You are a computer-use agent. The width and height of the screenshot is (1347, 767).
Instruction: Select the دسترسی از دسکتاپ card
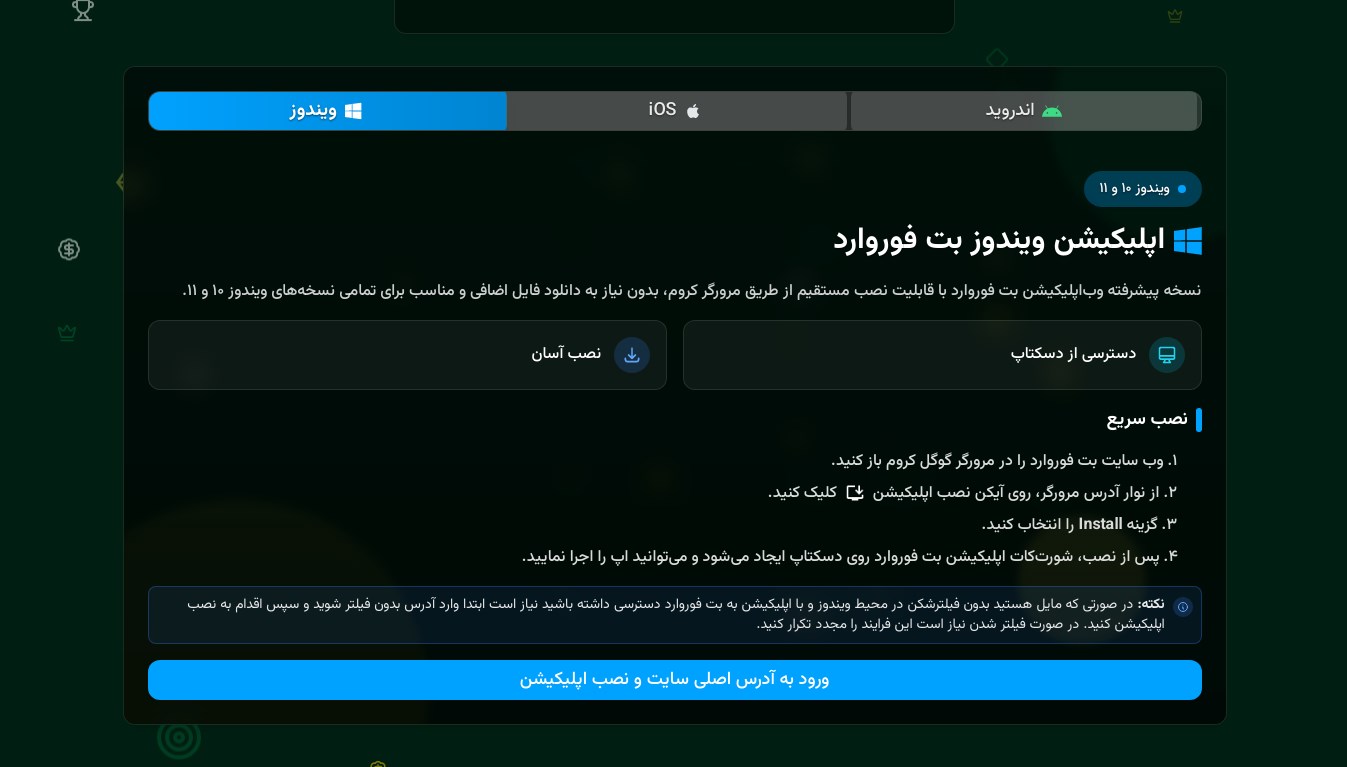click(x=942, y=355)
